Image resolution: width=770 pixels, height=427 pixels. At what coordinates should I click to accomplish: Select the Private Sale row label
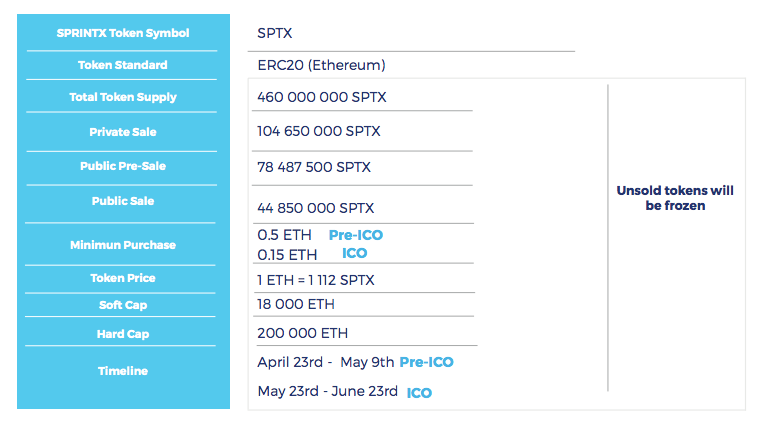coord(123,132)
